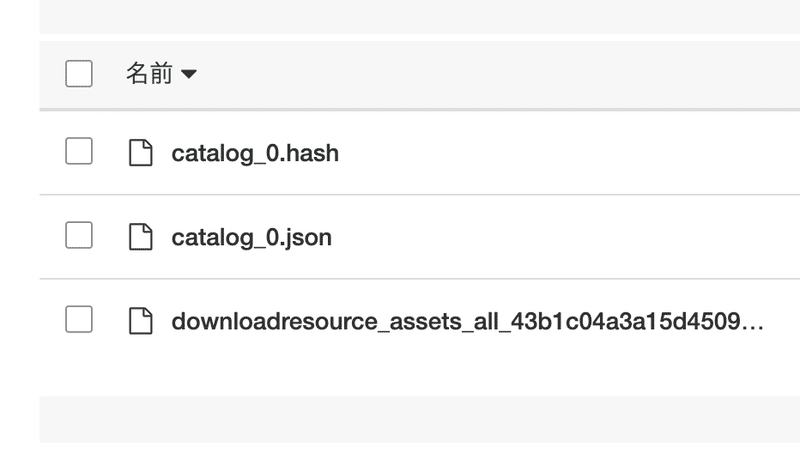Toggle the sort arrow beside 名前
This screenshot has height=458, width=800.
point(188,75)
